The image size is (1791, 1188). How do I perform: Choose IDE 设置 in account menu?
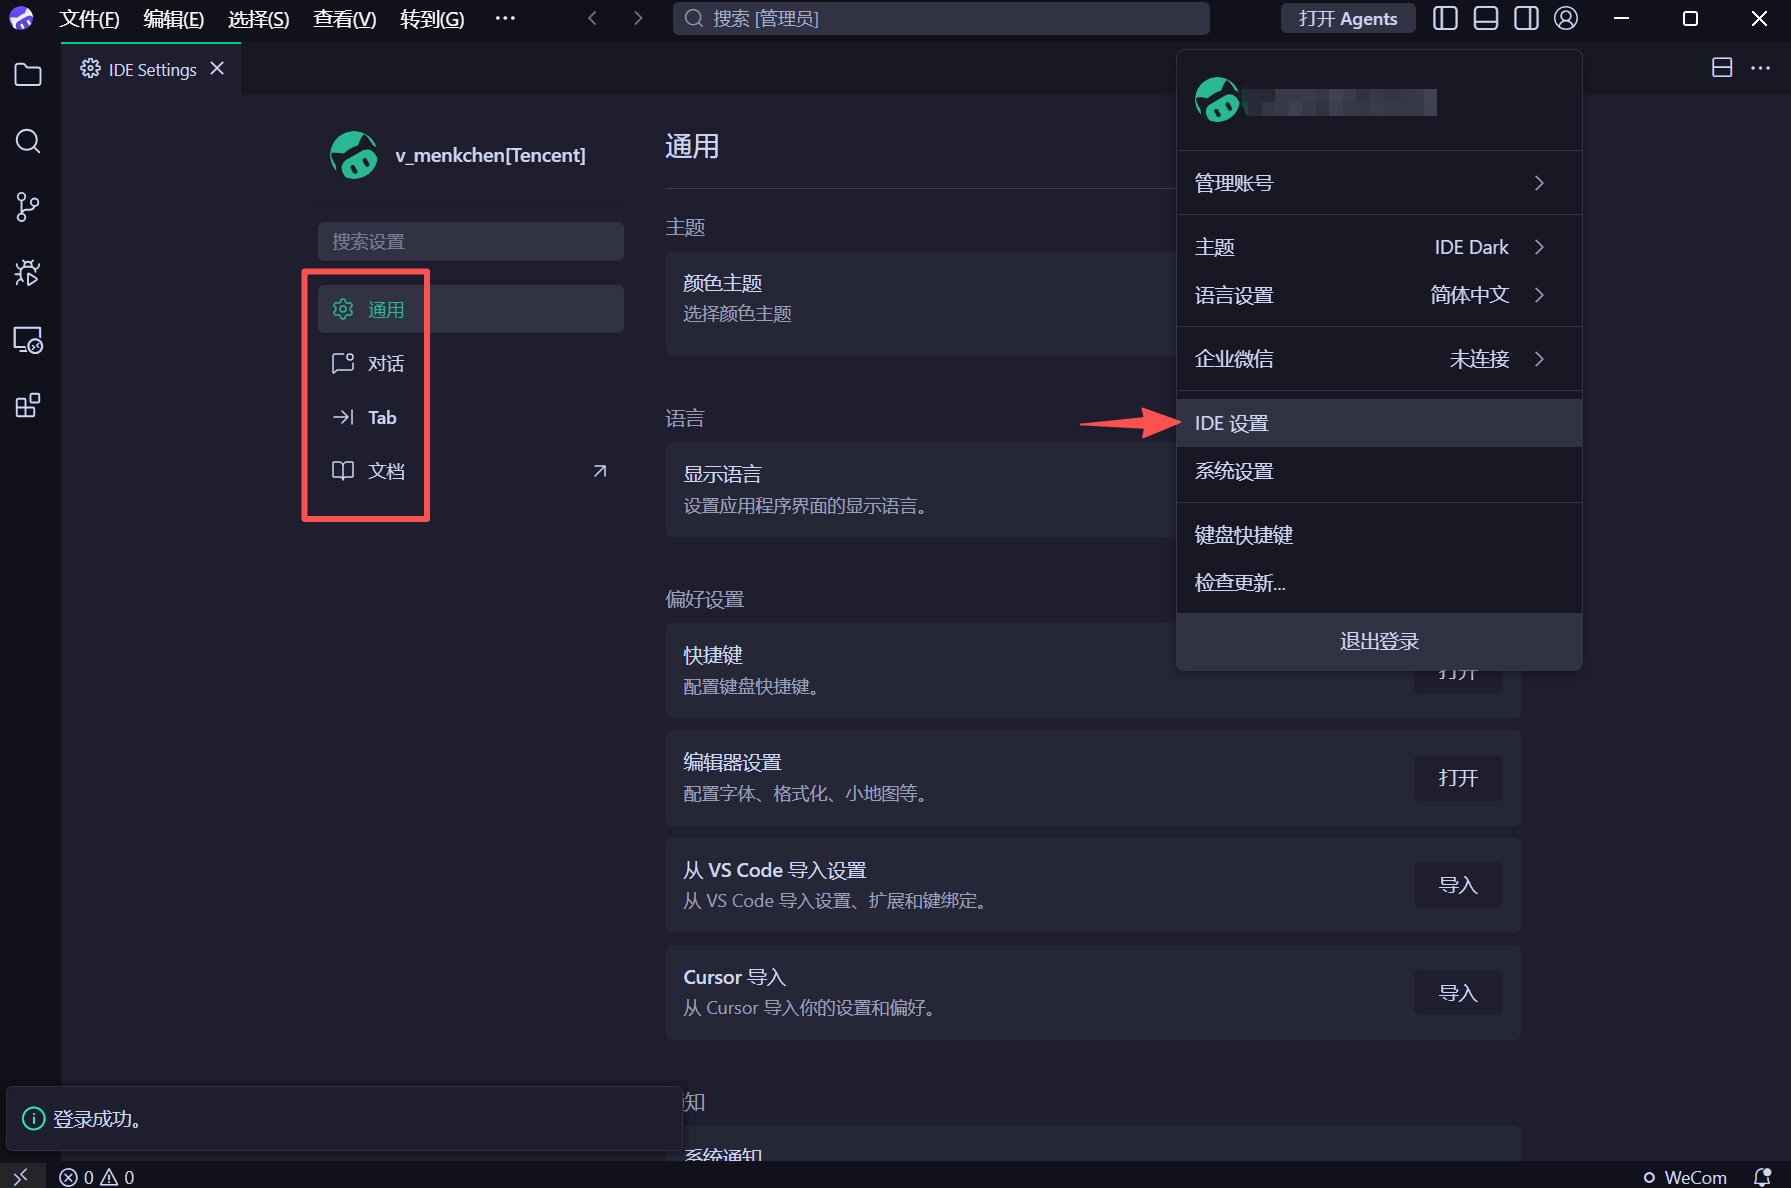coord(1379,423)
